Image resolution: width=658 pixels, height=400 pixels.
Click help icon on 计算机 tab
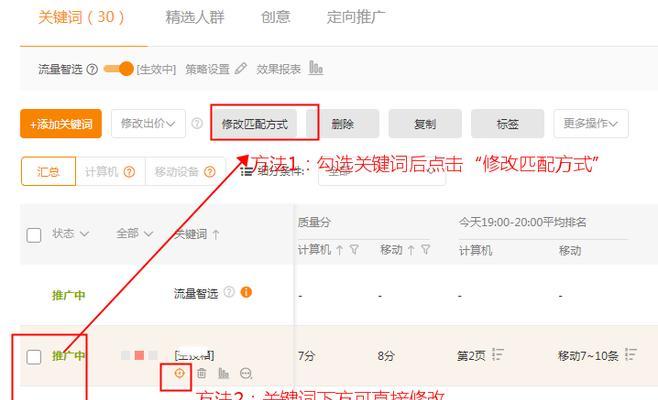pyautogui.click(x=130, y=172)
